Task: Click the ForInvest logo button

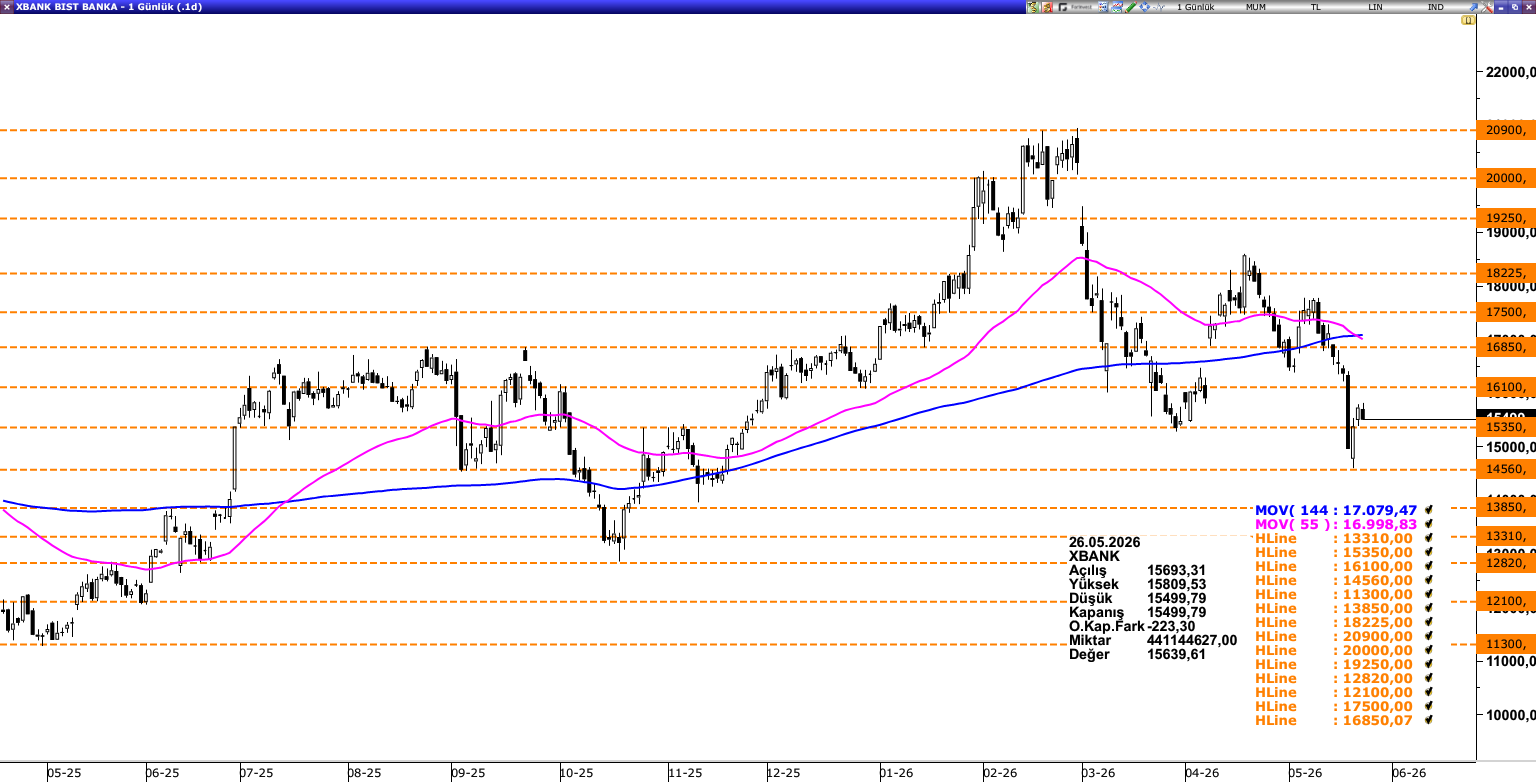Action: (x=1075, y=7)
